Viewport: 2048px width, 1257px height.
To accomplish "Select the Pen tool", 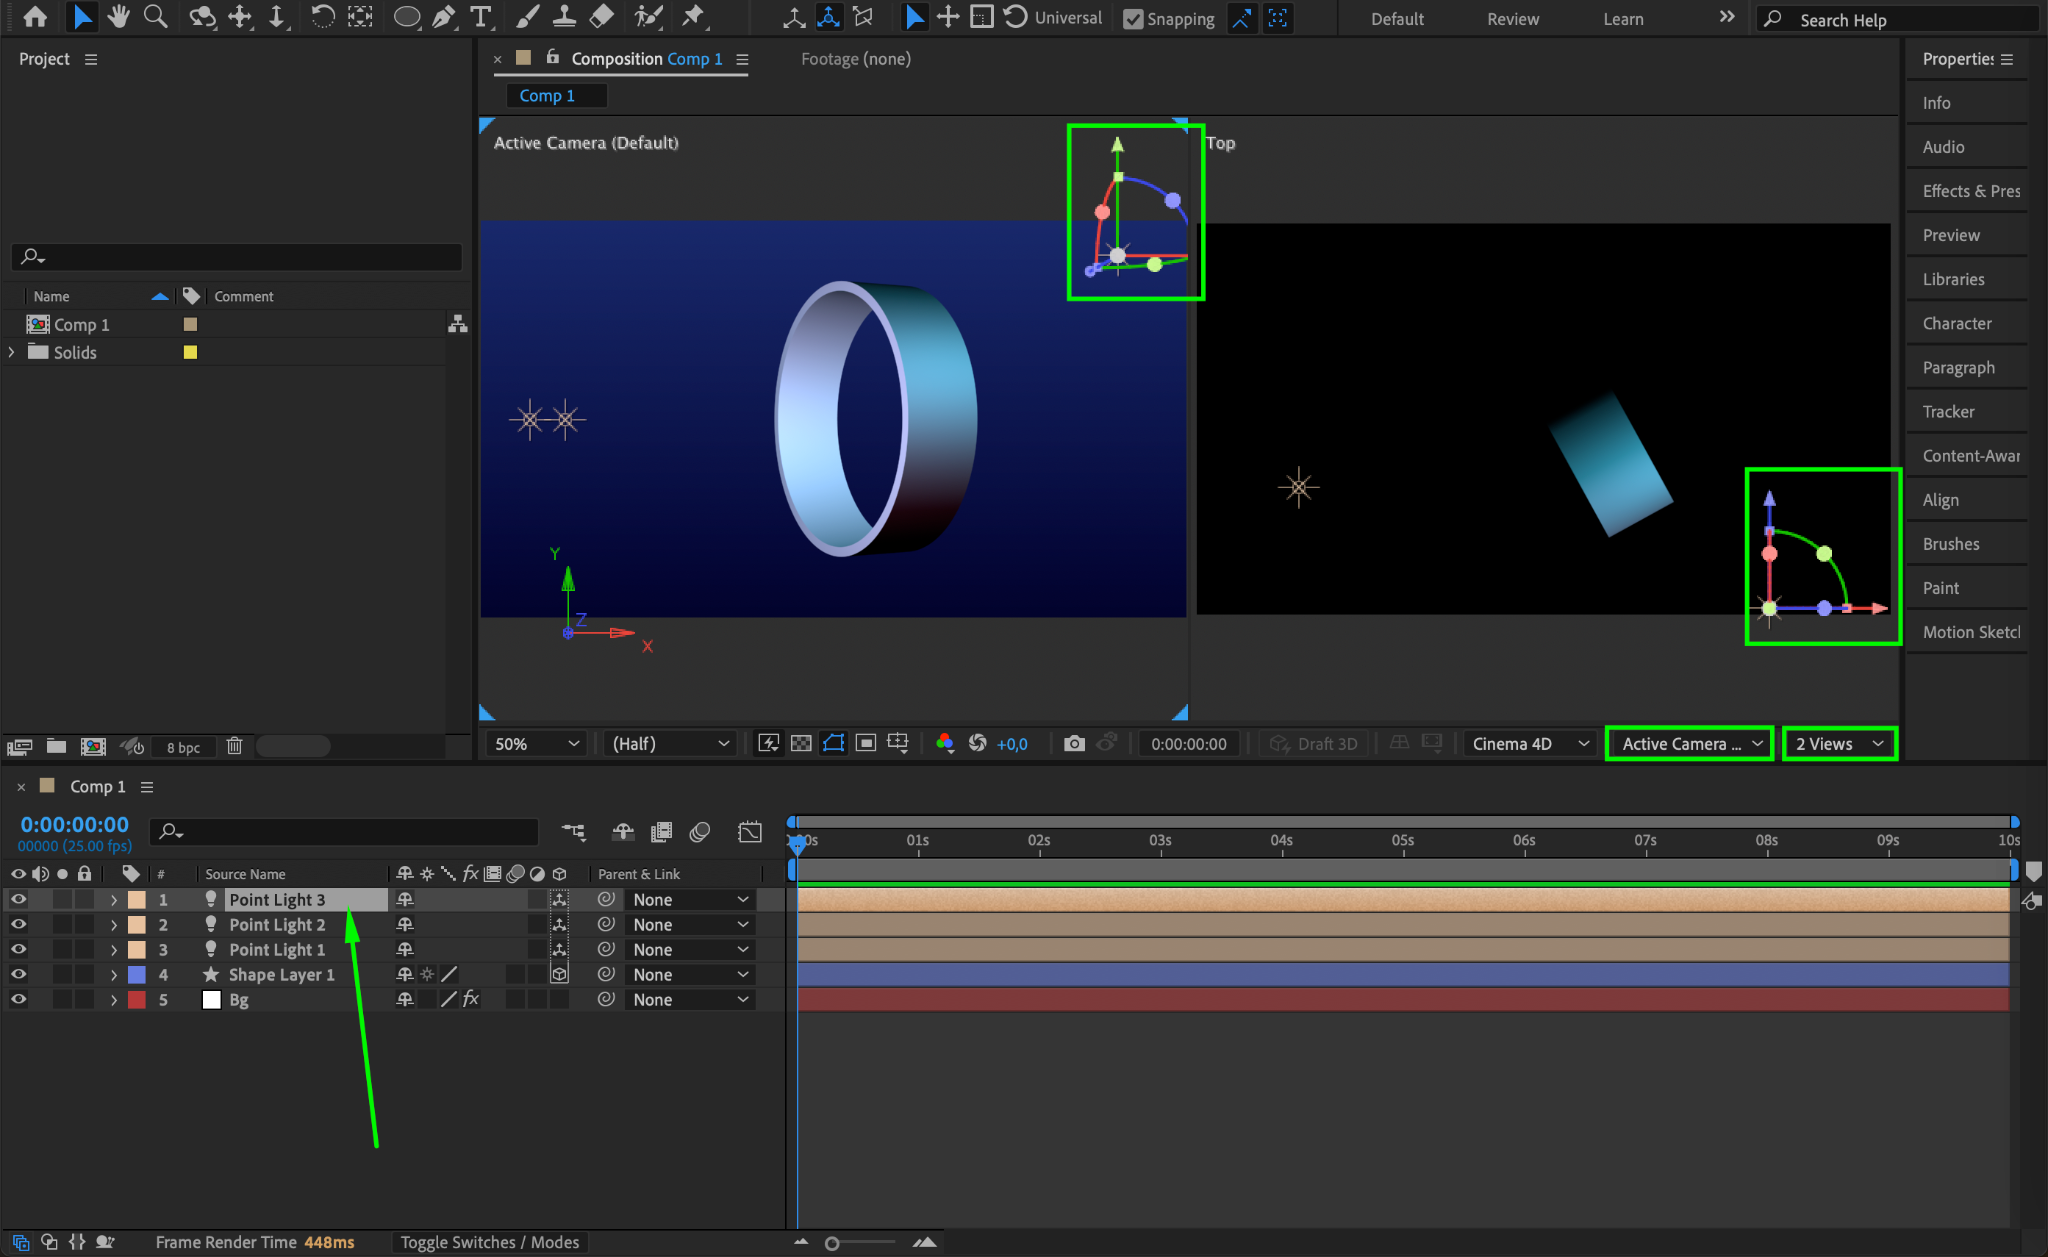I will click(444, 17).
